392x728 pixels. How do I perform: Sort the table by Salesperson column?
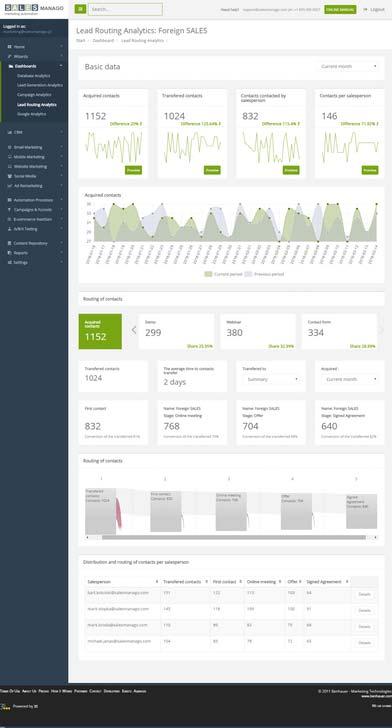123,582
